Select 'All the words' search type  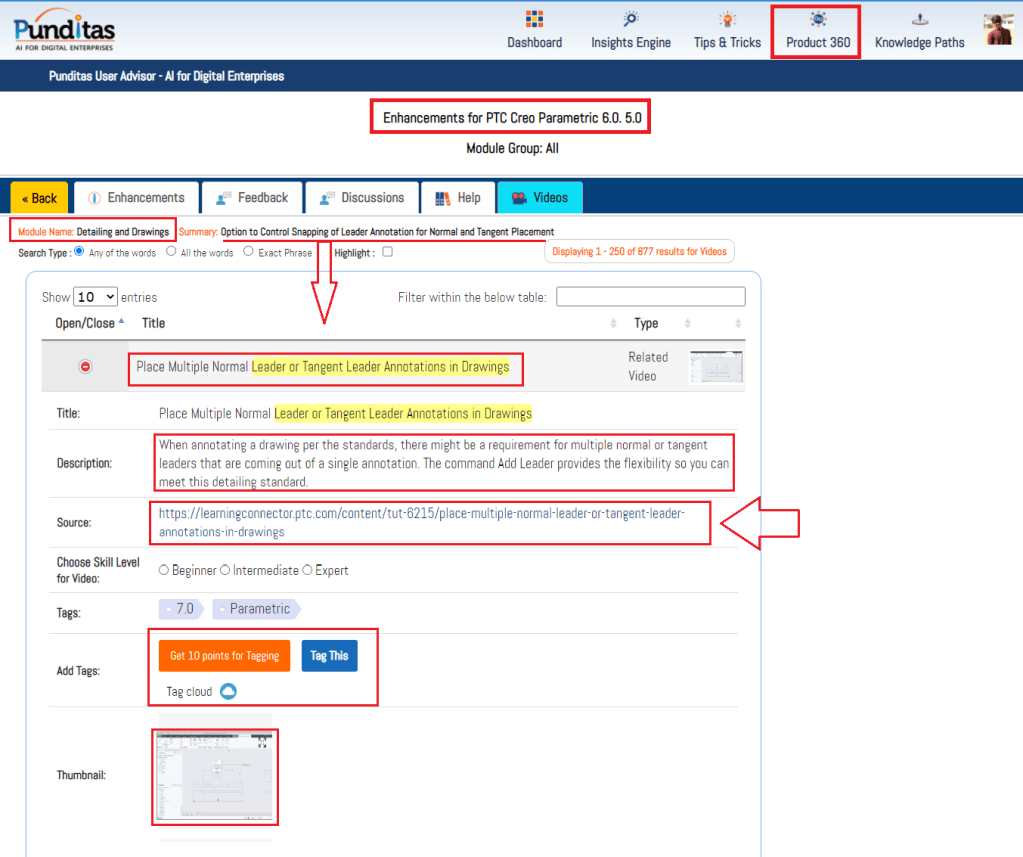click(x=172, y=252)
